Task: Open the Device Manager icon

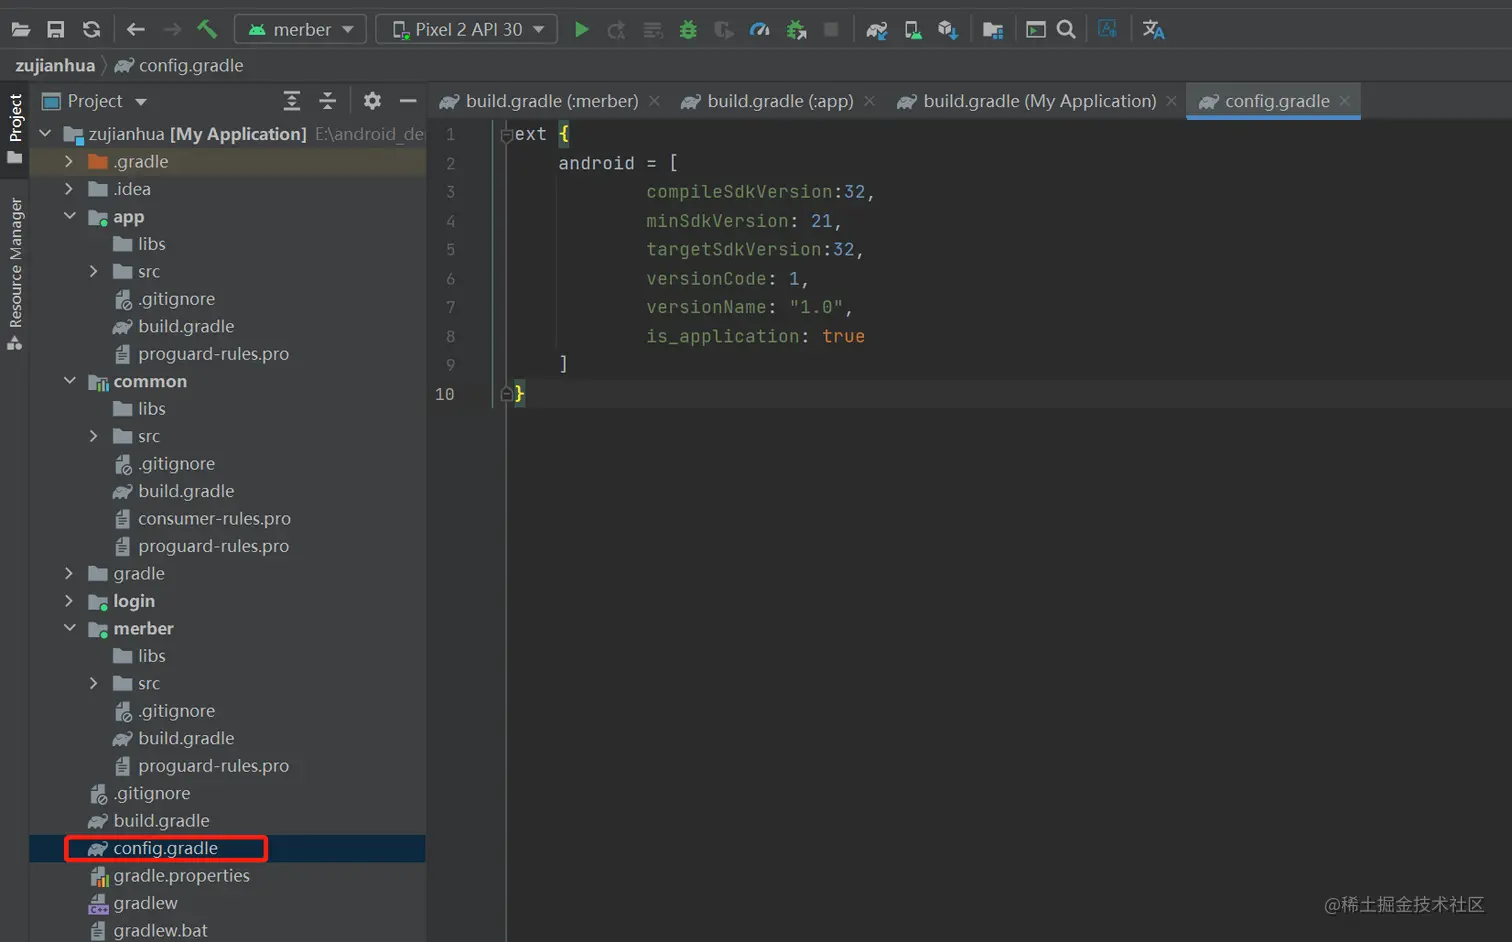Action: [x=913, y=29]
